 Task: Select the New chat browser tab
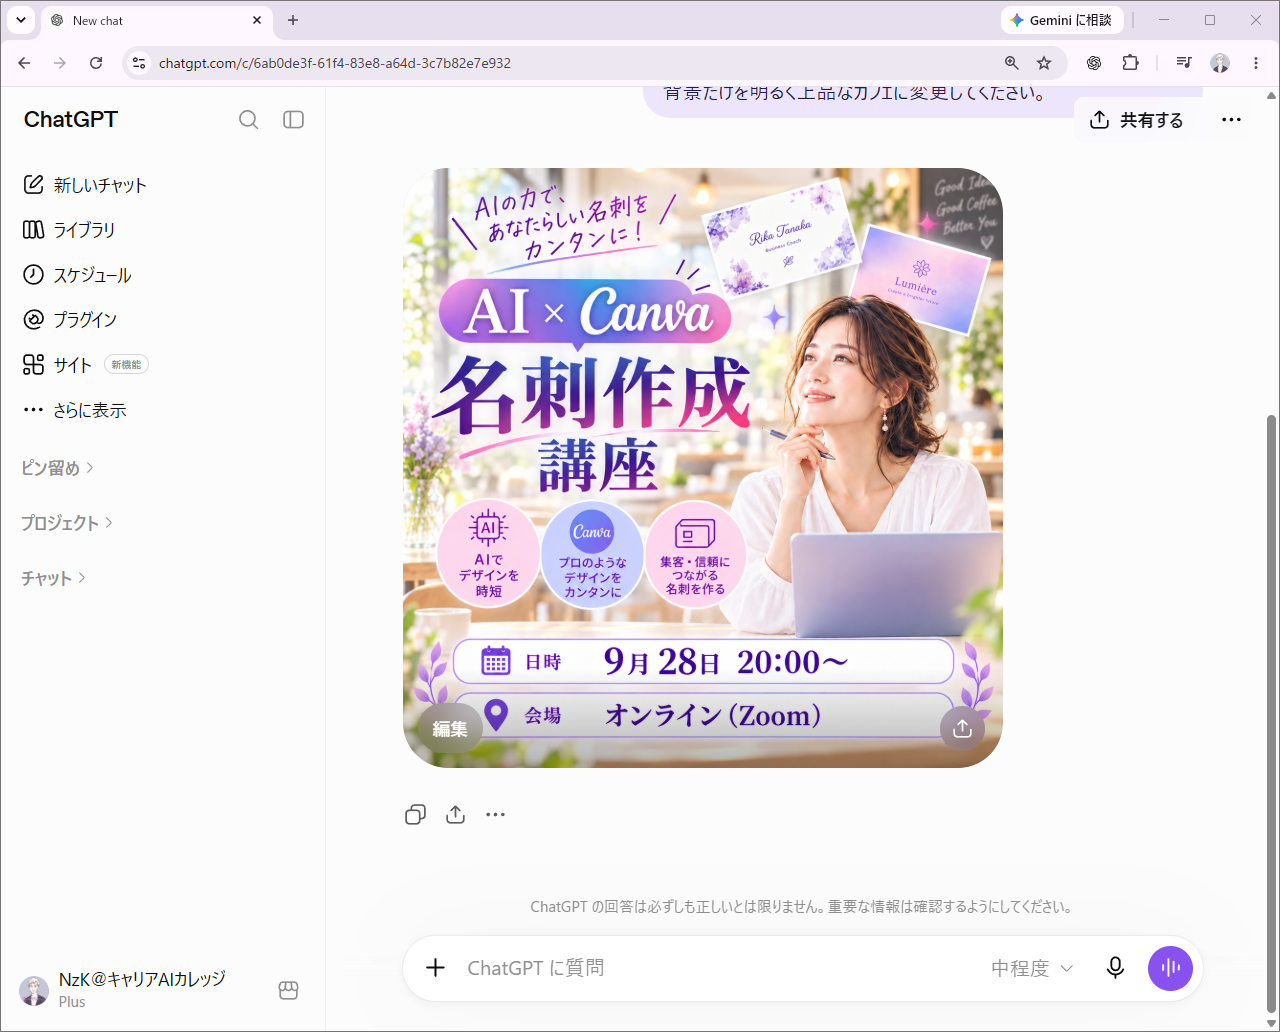point(155,20)
